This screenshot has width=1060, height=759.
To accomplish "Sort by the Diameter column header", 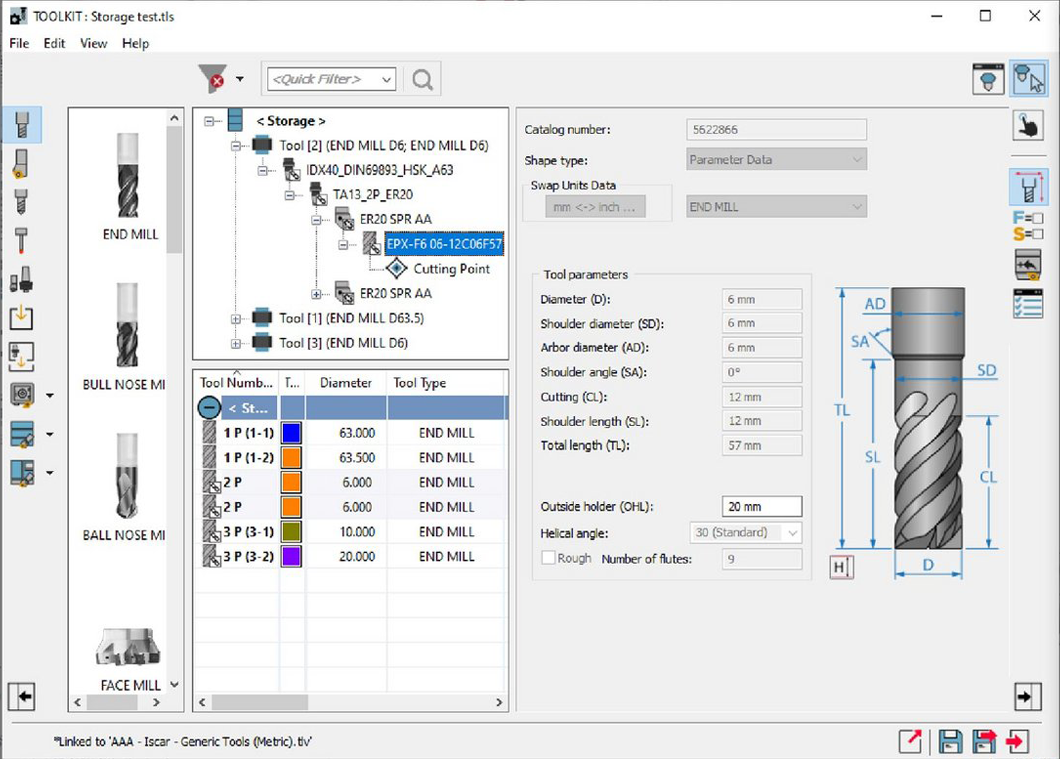I will 345,383.
